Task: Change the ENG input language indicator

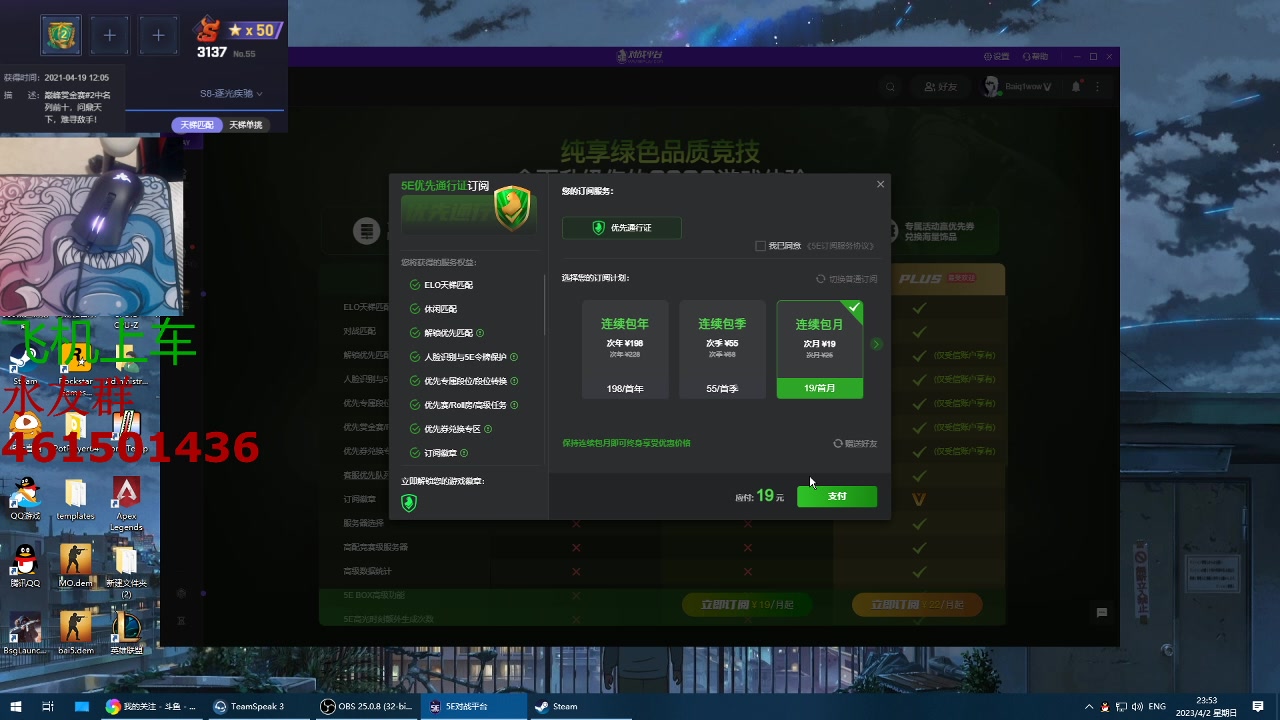Action: [x=1157, y=706]
